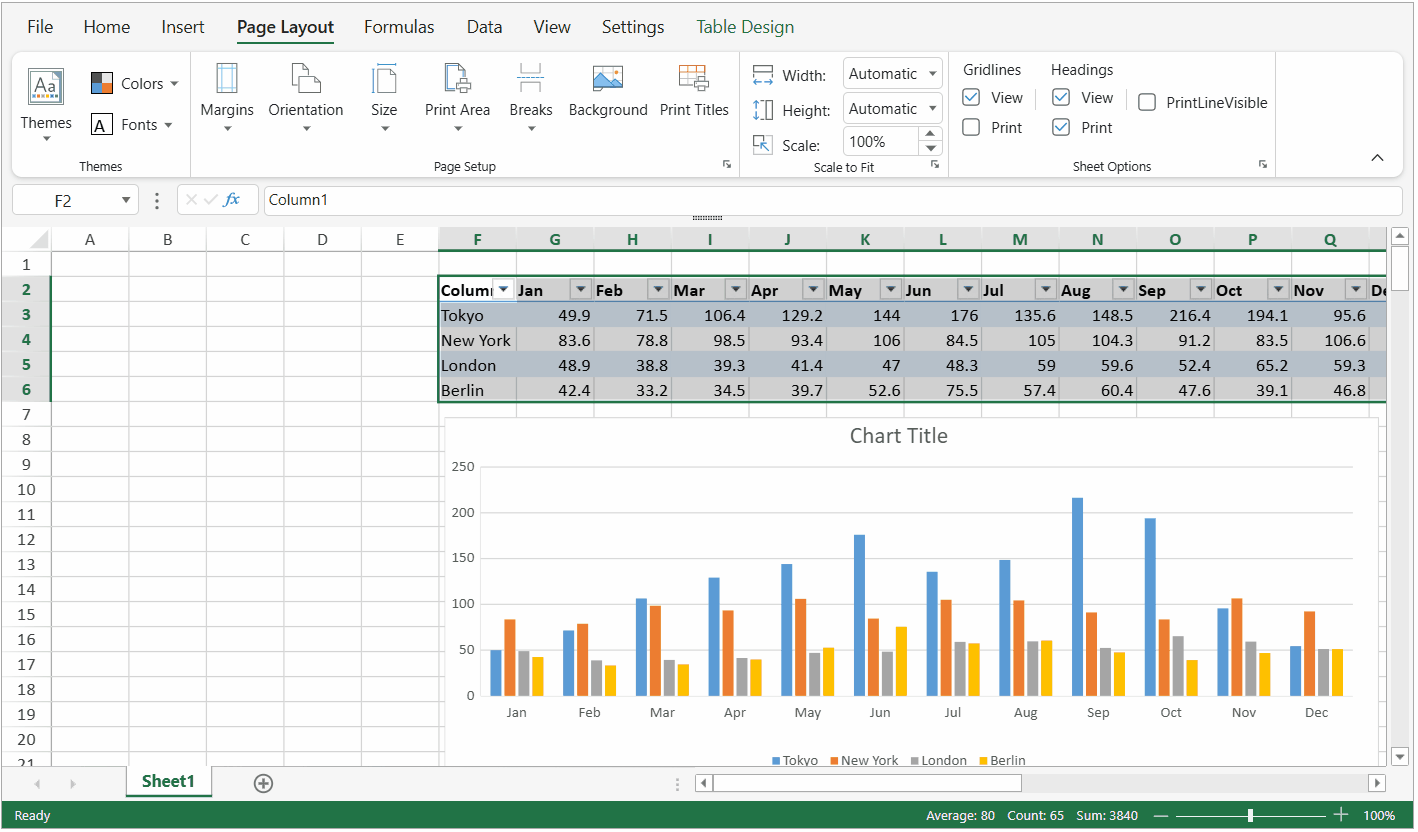This screenshot has width=1418, height=832.
Task: Select column header A
Action: (x=90, y=240)
